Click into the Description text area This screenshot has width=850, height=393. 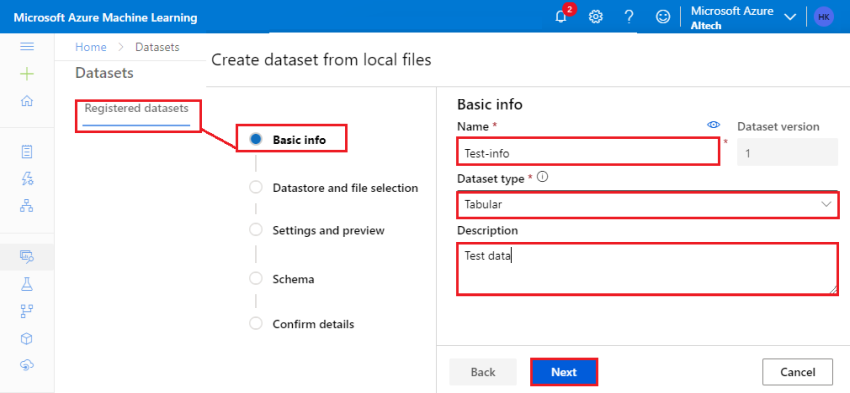[x=647, y=269]
